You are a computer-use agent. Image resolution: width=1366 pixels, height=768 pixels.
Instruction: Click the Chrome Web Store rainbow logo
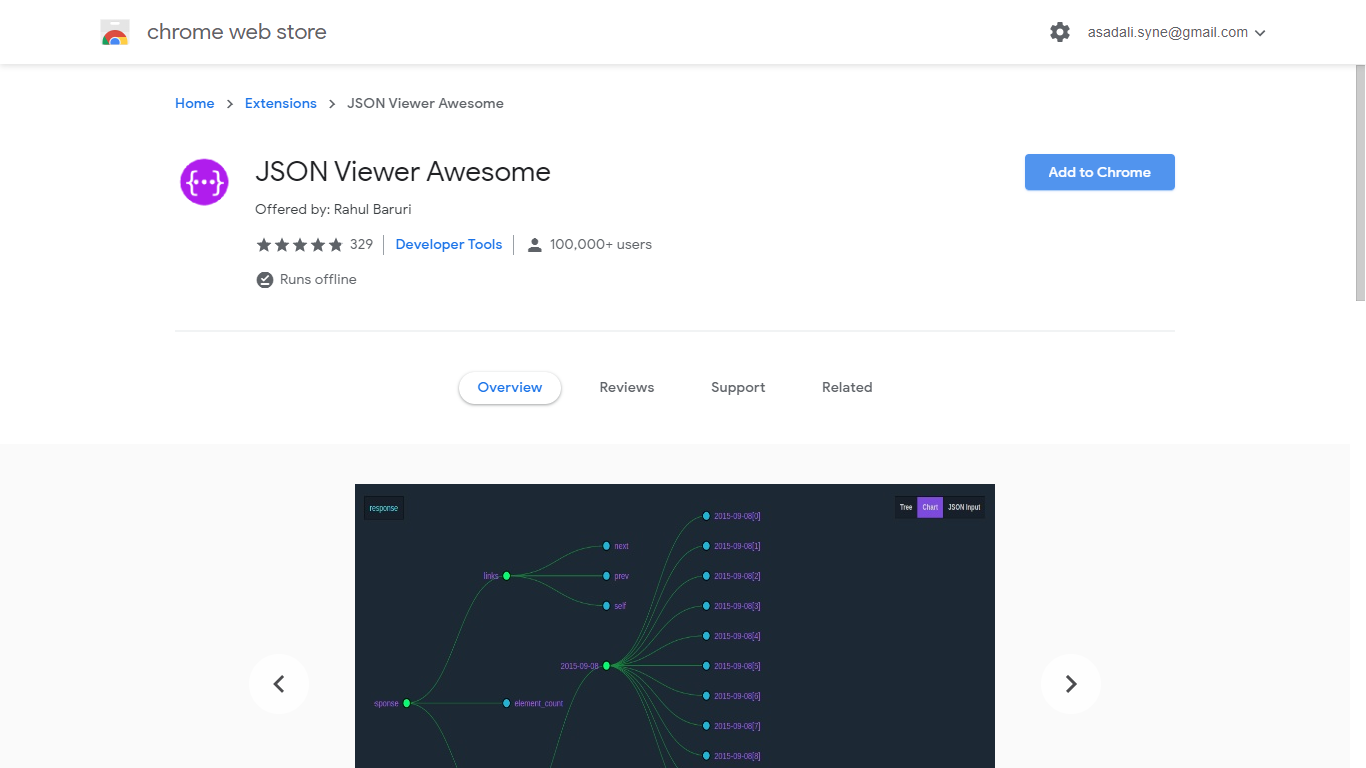[x=115, y=33]
